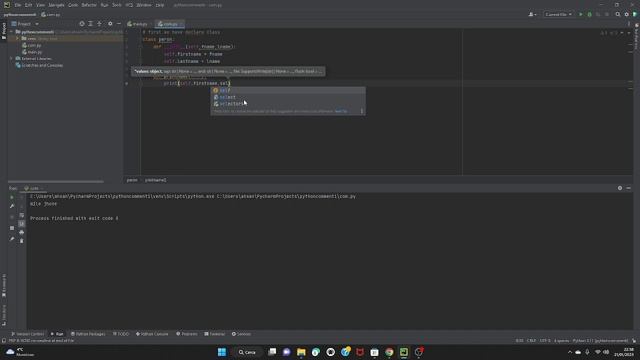Open the Window menu
This screenshot has height=360, width=640.
pyautogui.click(x=144, y=5)
